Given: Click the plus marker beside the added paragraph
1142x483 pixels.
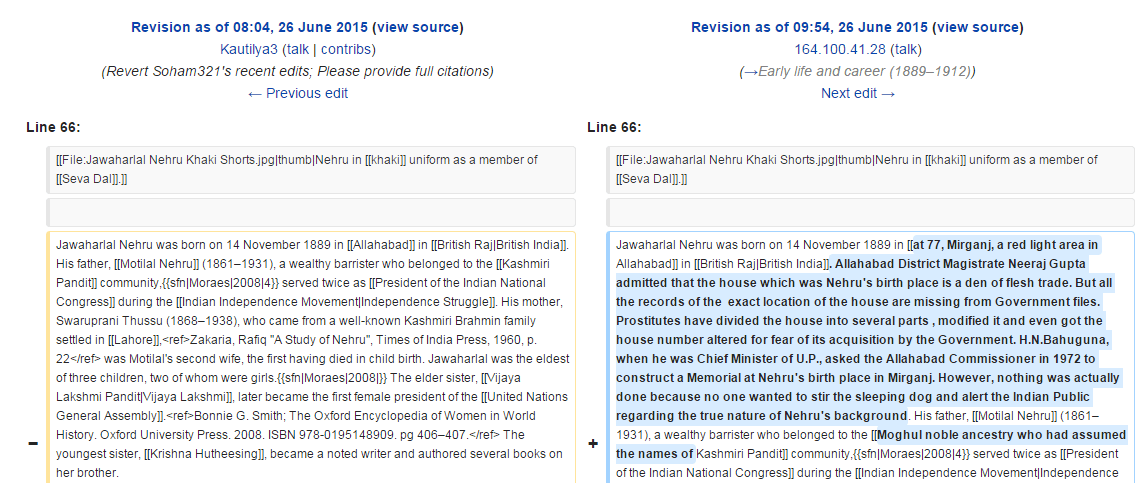Looking at the screenshot, I should (x=592, y=444).
